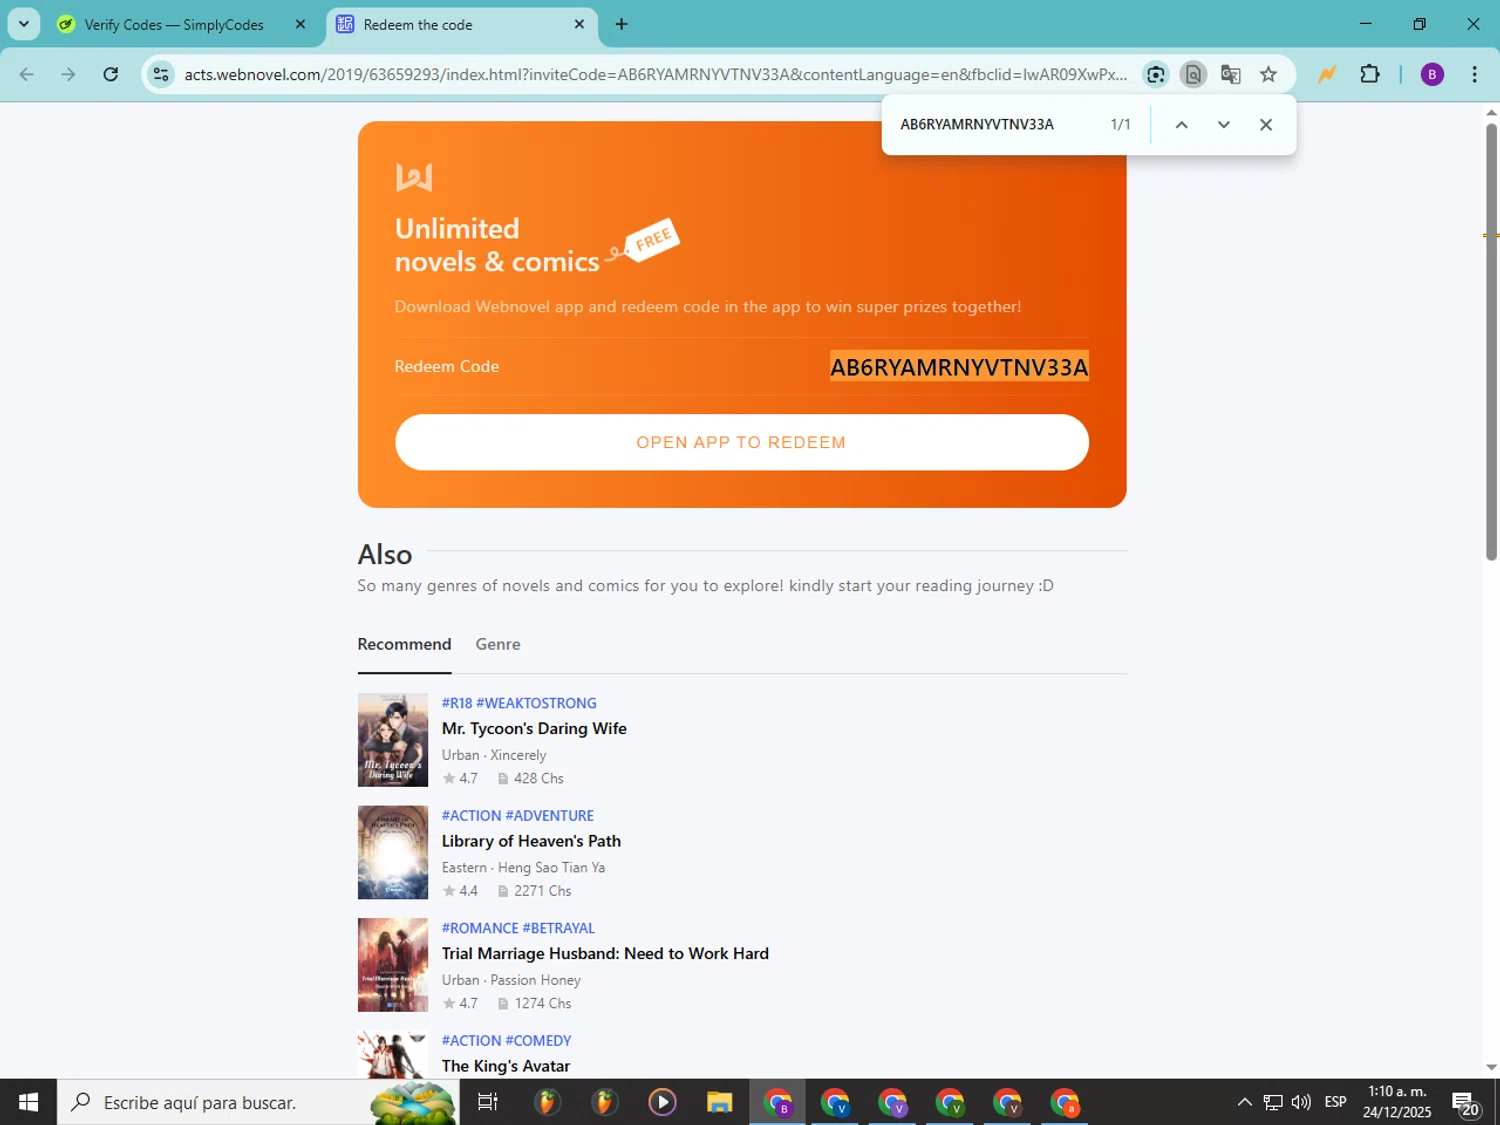Click the 428 Chs chapter count
Image resolution: width=1500 pixels, height=1125 pixels.
pos(531,778)
